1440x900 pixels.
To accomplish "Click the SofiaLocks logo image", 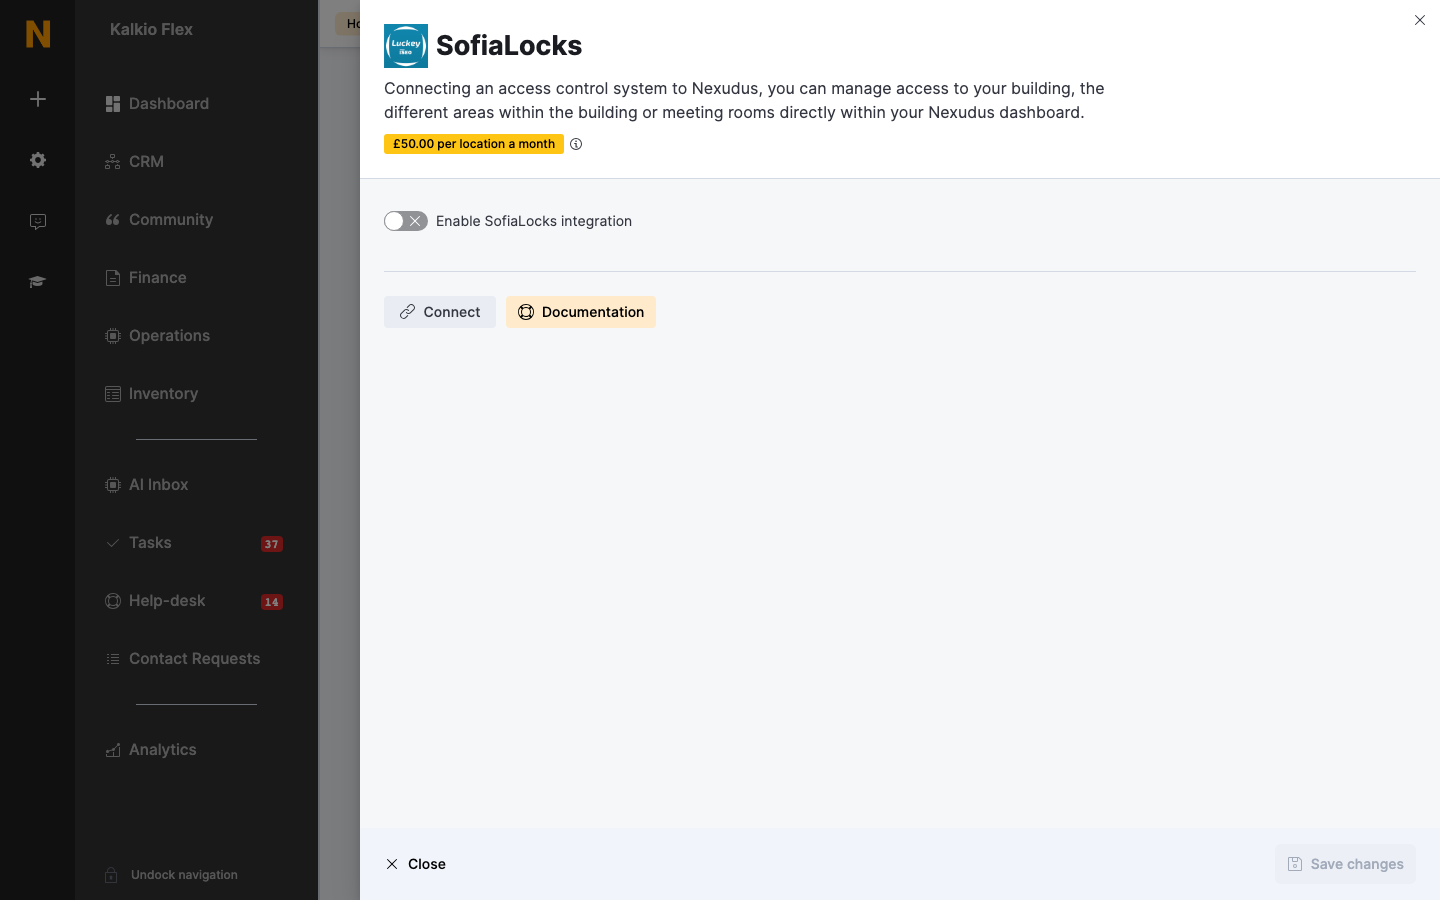I will click(406, 46).
